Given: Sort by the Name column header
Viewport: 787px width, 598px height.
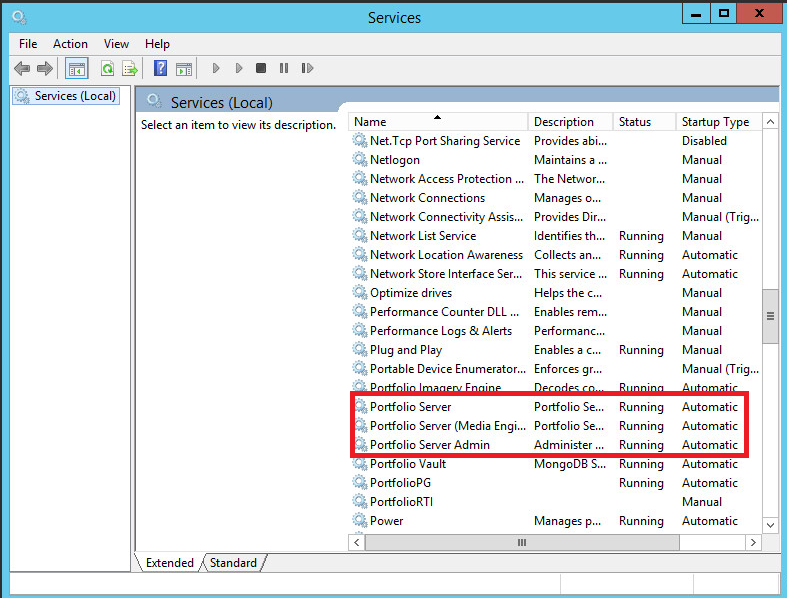Looking at the screenshot, I should tap(438, 122).
